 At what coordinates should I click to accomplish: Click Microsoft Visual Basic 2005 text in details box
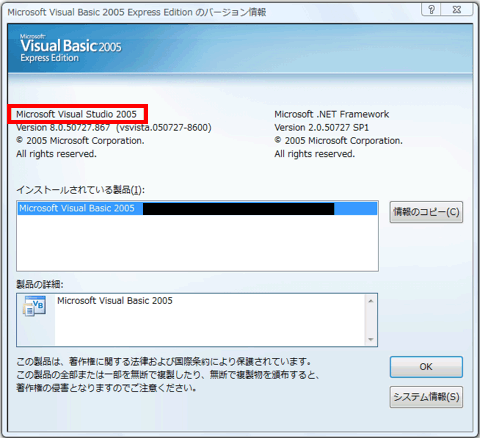click(115, 301)
